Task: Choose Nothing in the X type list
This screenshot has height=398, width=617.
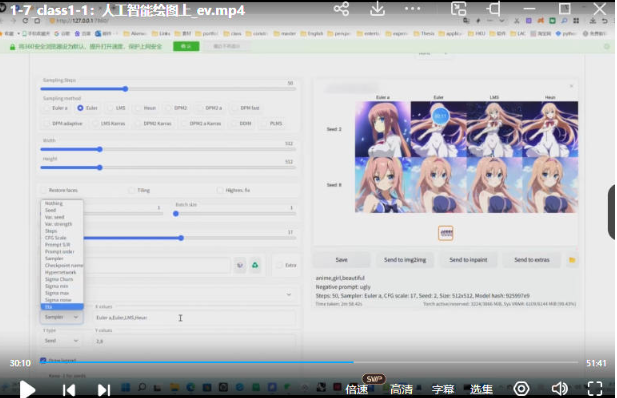Action: [62, 204]
